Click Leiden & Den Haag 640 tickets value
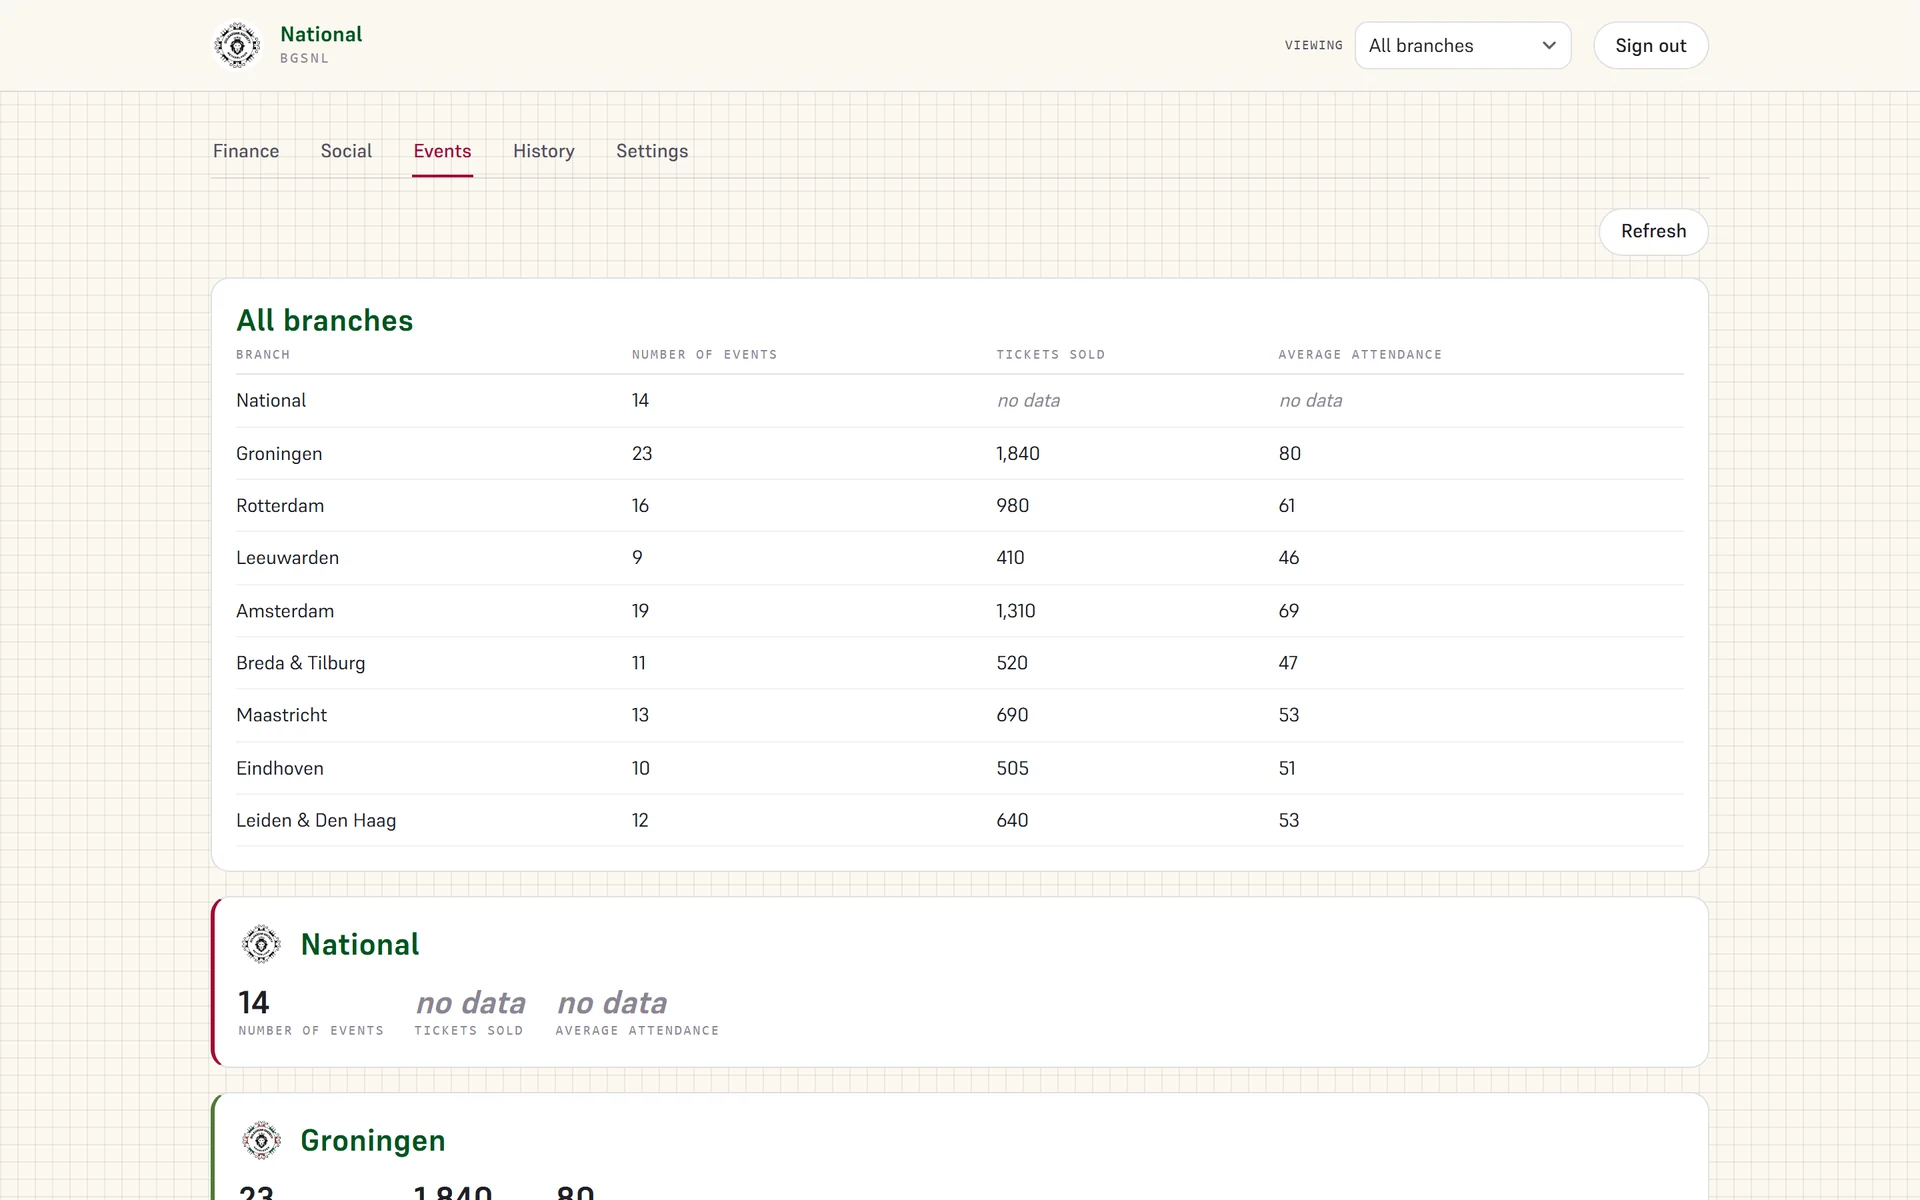 click(1012, 820)
